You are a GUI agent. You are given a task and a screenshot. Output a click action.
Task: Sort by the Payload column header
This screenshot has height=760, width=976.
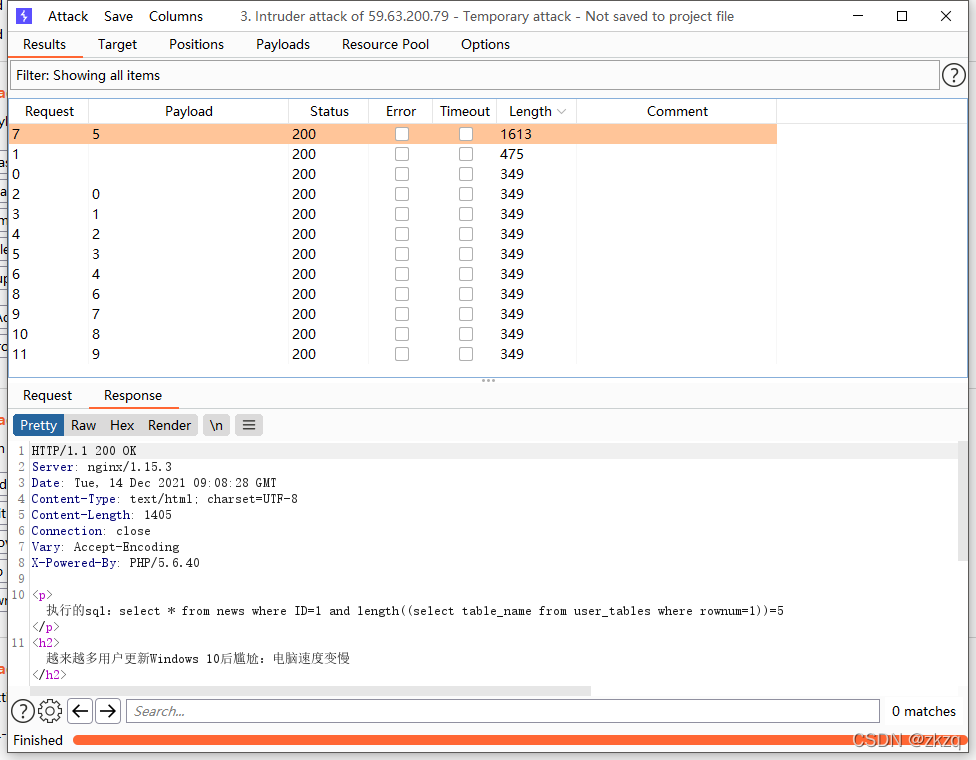click(x=189, y=111)
